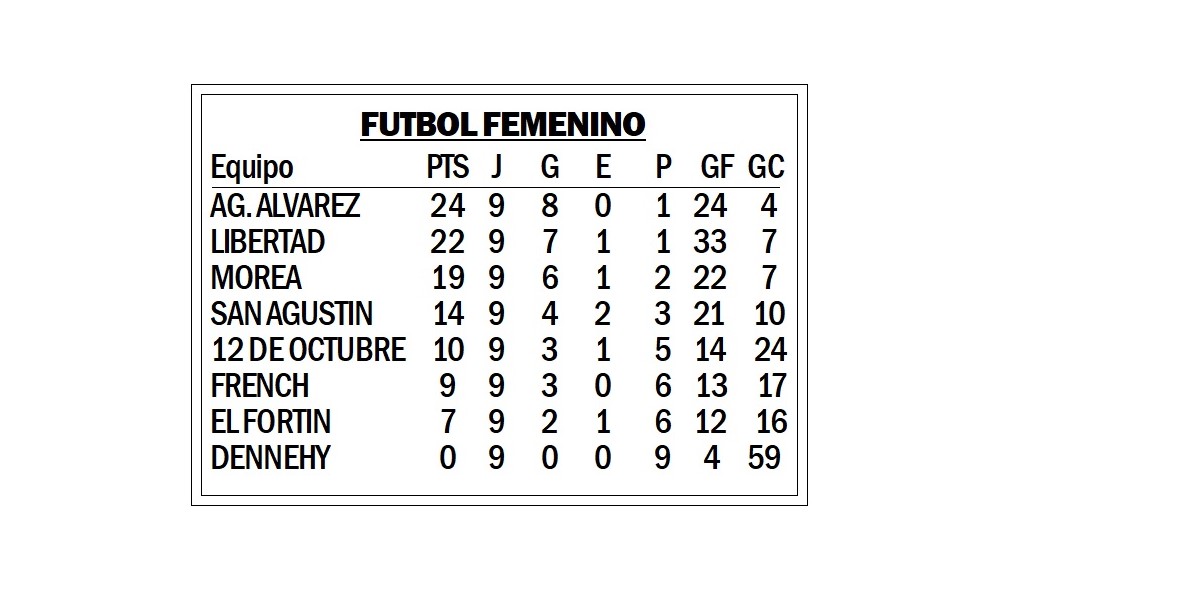Click the PTS column header
The width and height of the screenshot is (1183, 591).
[447, 167]
